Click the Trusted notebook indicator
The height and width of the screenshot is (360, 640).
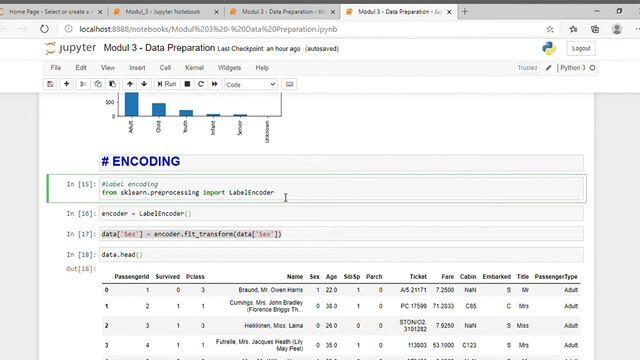tap(527, 68)
